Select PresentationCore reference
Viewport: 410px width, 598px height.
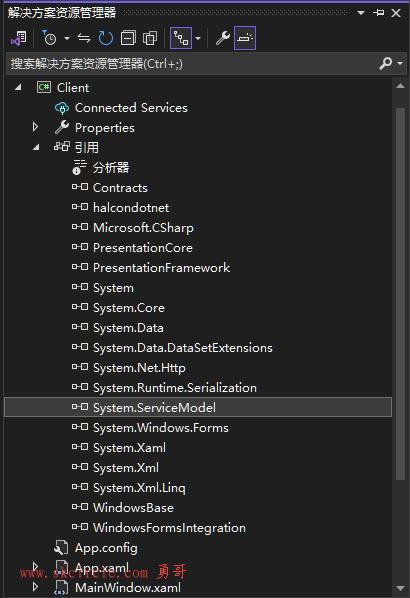tap(143, 248)
